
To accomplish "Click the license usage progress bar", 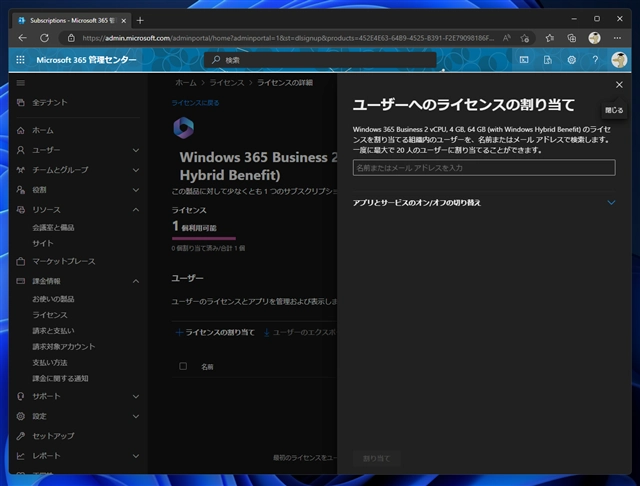I will [x=204, y=238].
